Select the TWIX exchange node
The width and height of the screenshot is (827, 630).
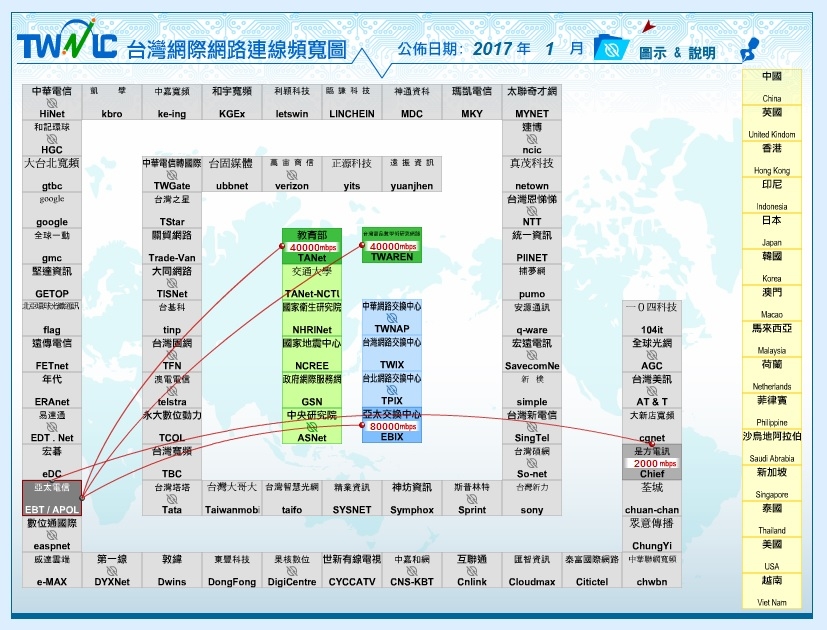pos(392,353)
